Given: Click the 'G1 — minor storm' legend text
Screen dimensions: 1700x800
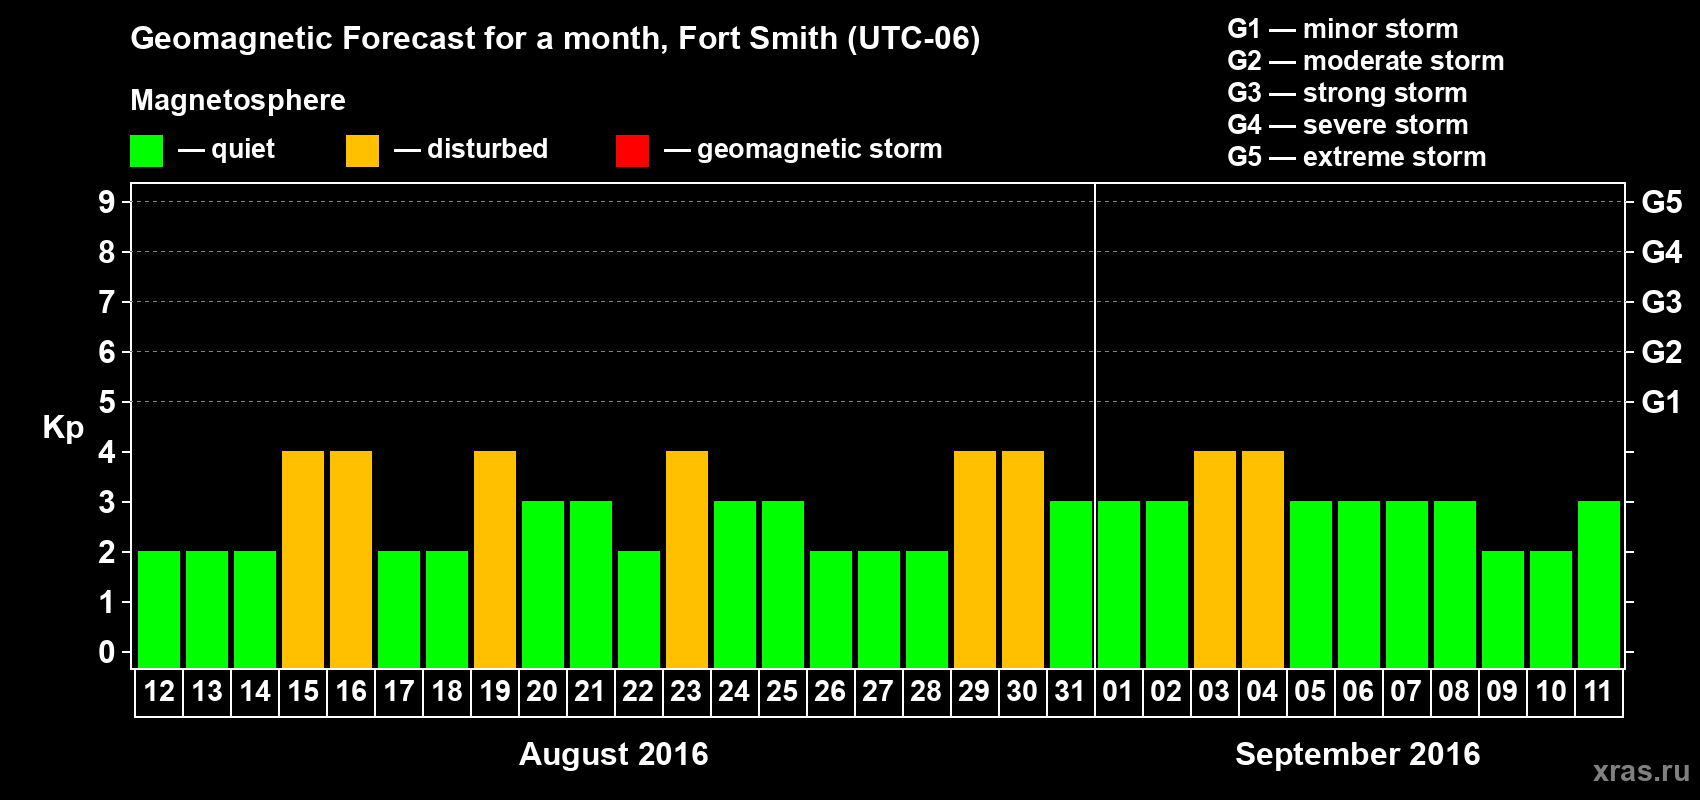Looking at the screenshot, I should point(1343,29).
